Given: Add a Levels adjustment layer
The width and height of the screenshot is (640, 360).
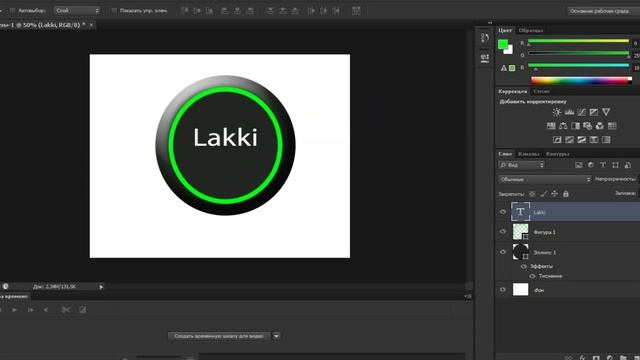Looking at the screenshot, I should pyautogui.click(x=569, y=112).
